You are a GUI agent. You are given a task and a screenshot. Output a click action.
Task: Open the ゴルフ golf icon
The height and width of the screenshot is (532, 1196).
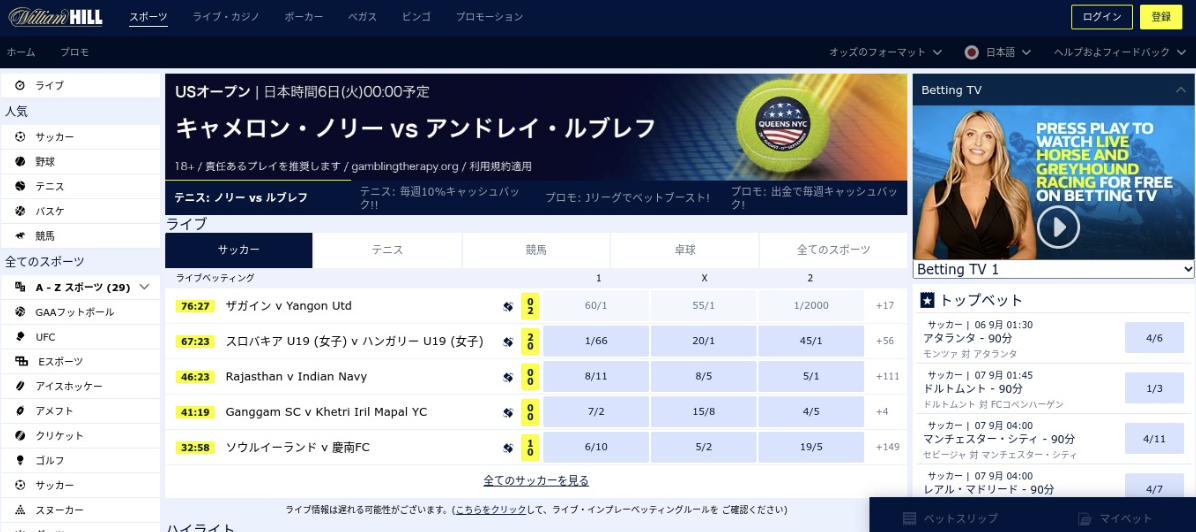click(20, 460)
